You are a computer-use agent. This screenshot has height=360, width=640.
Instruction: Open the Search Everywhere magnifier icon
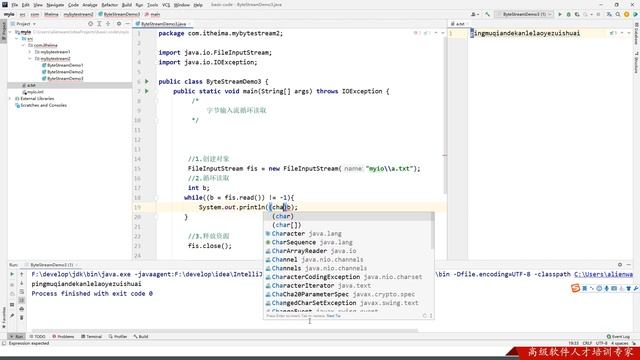(x=618, y=14)
